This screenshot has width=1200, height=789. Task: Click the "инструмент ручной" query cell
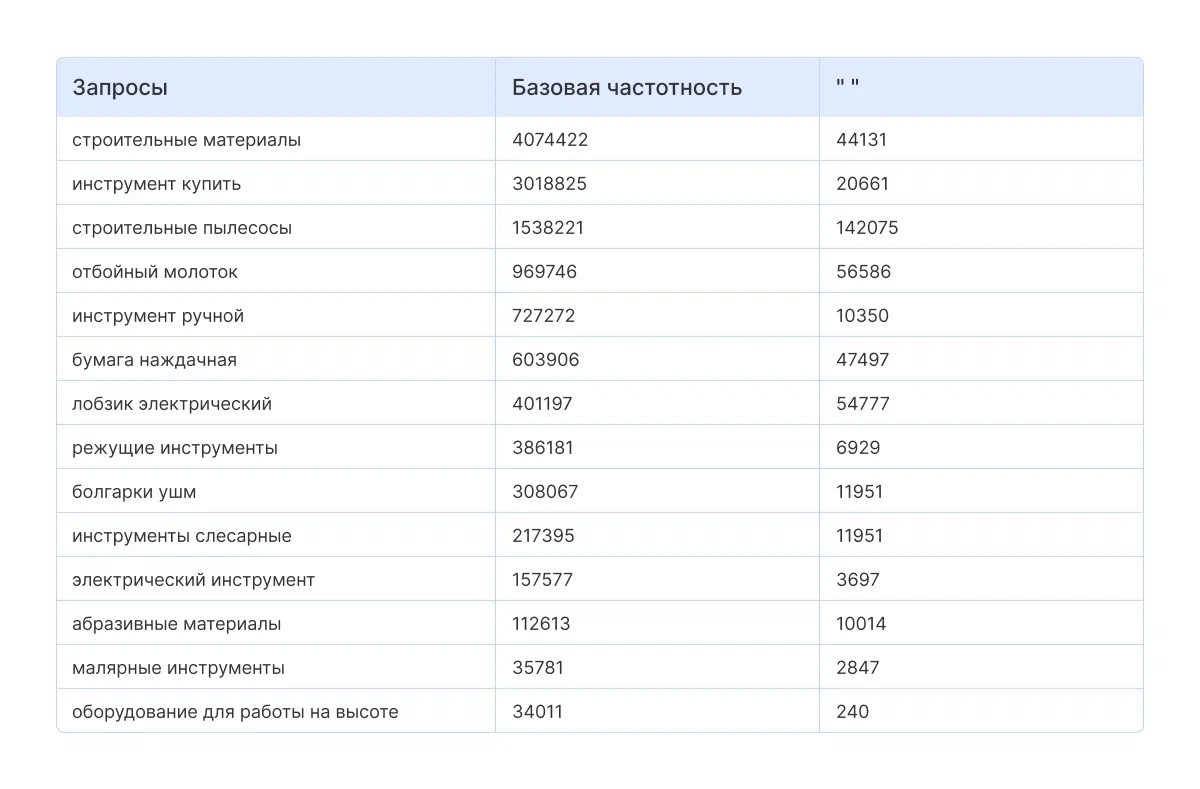coord(158,316)
